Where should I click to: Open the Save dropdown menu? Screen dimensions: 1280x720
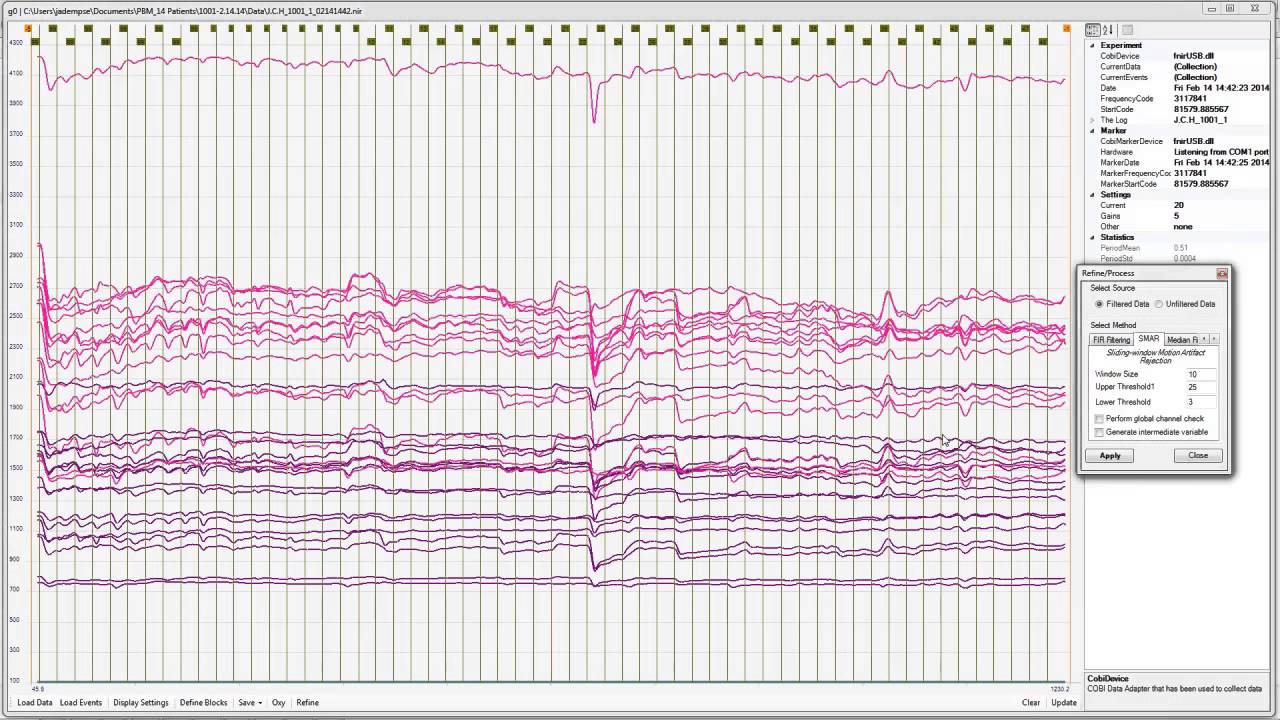coord(250,703)
